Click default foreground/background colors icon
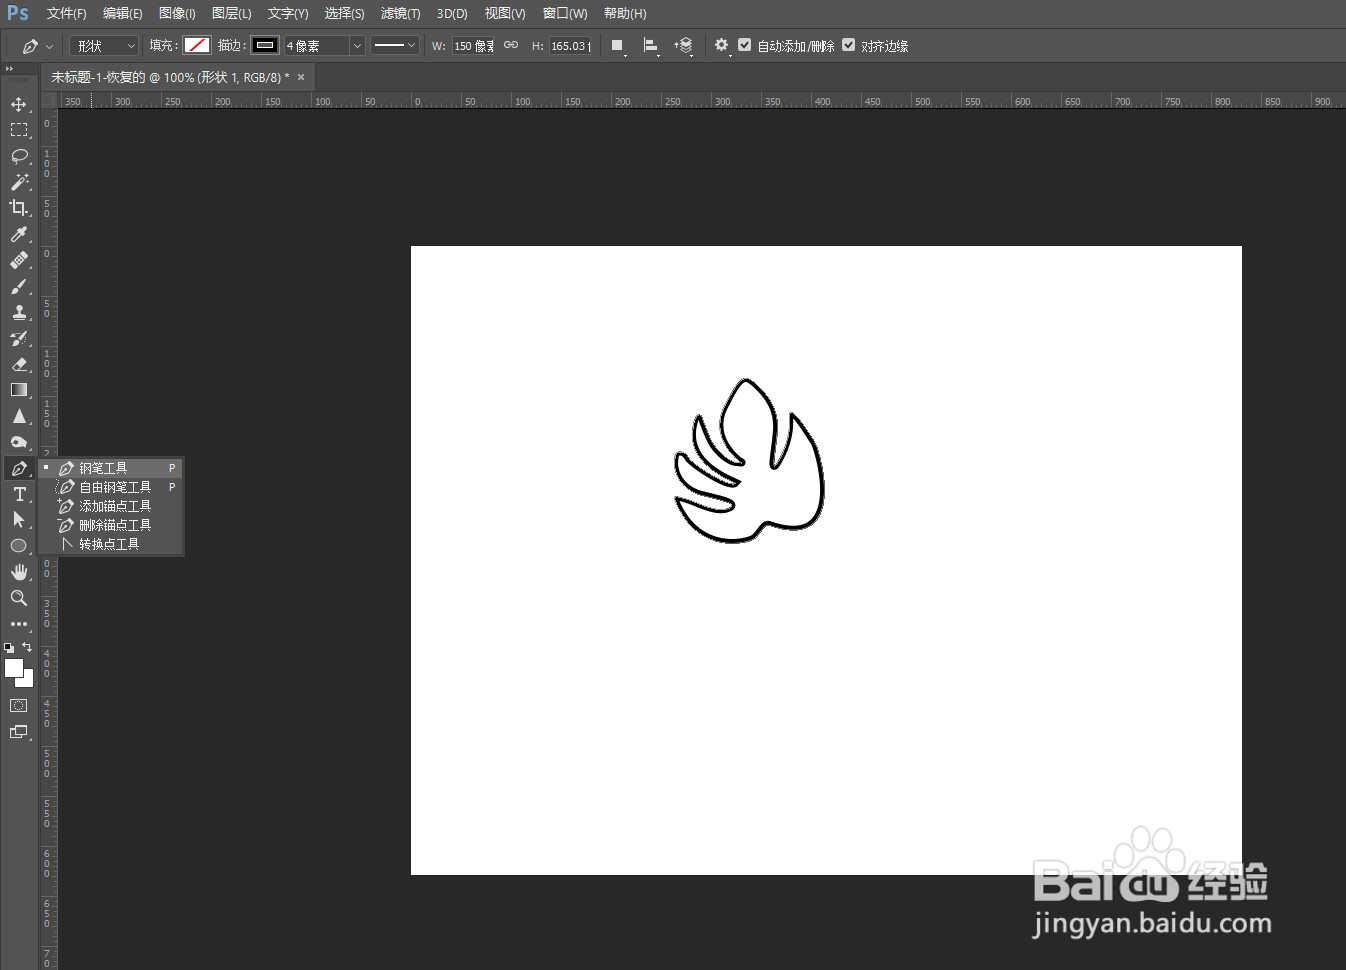1346x970 pixels. click(9, 647)
